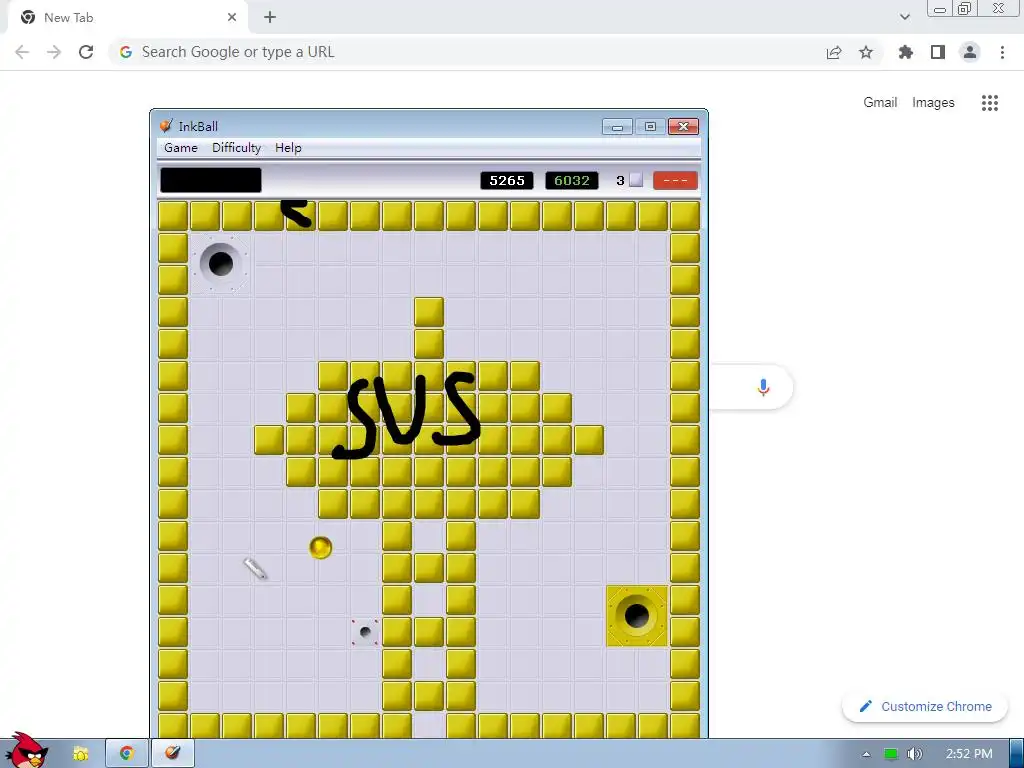
Task: Open the pinned taskbar icon beside the Start button
Action: point(80,754)
